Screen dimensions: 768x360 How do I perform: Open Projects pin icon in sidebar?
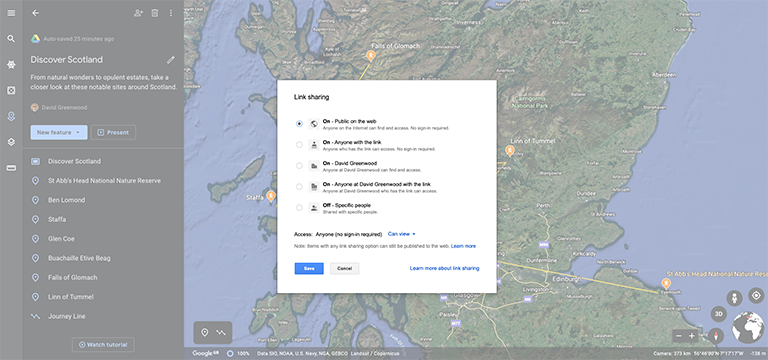click(x=11, y=116)
